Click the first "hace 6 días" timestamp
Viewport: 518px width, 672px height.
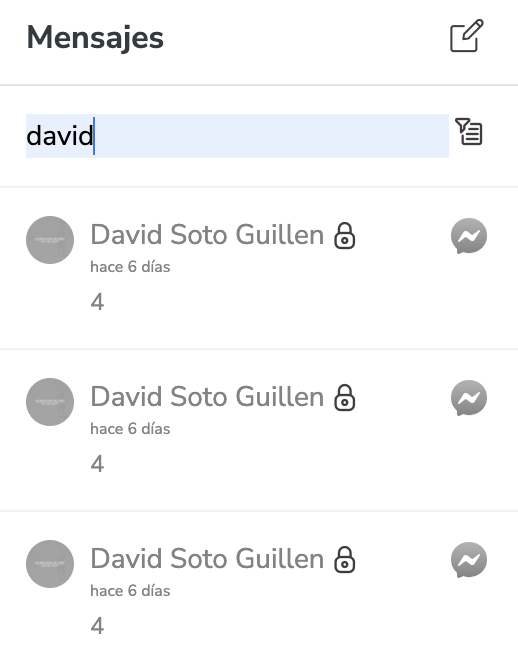[x=130, y=267]
